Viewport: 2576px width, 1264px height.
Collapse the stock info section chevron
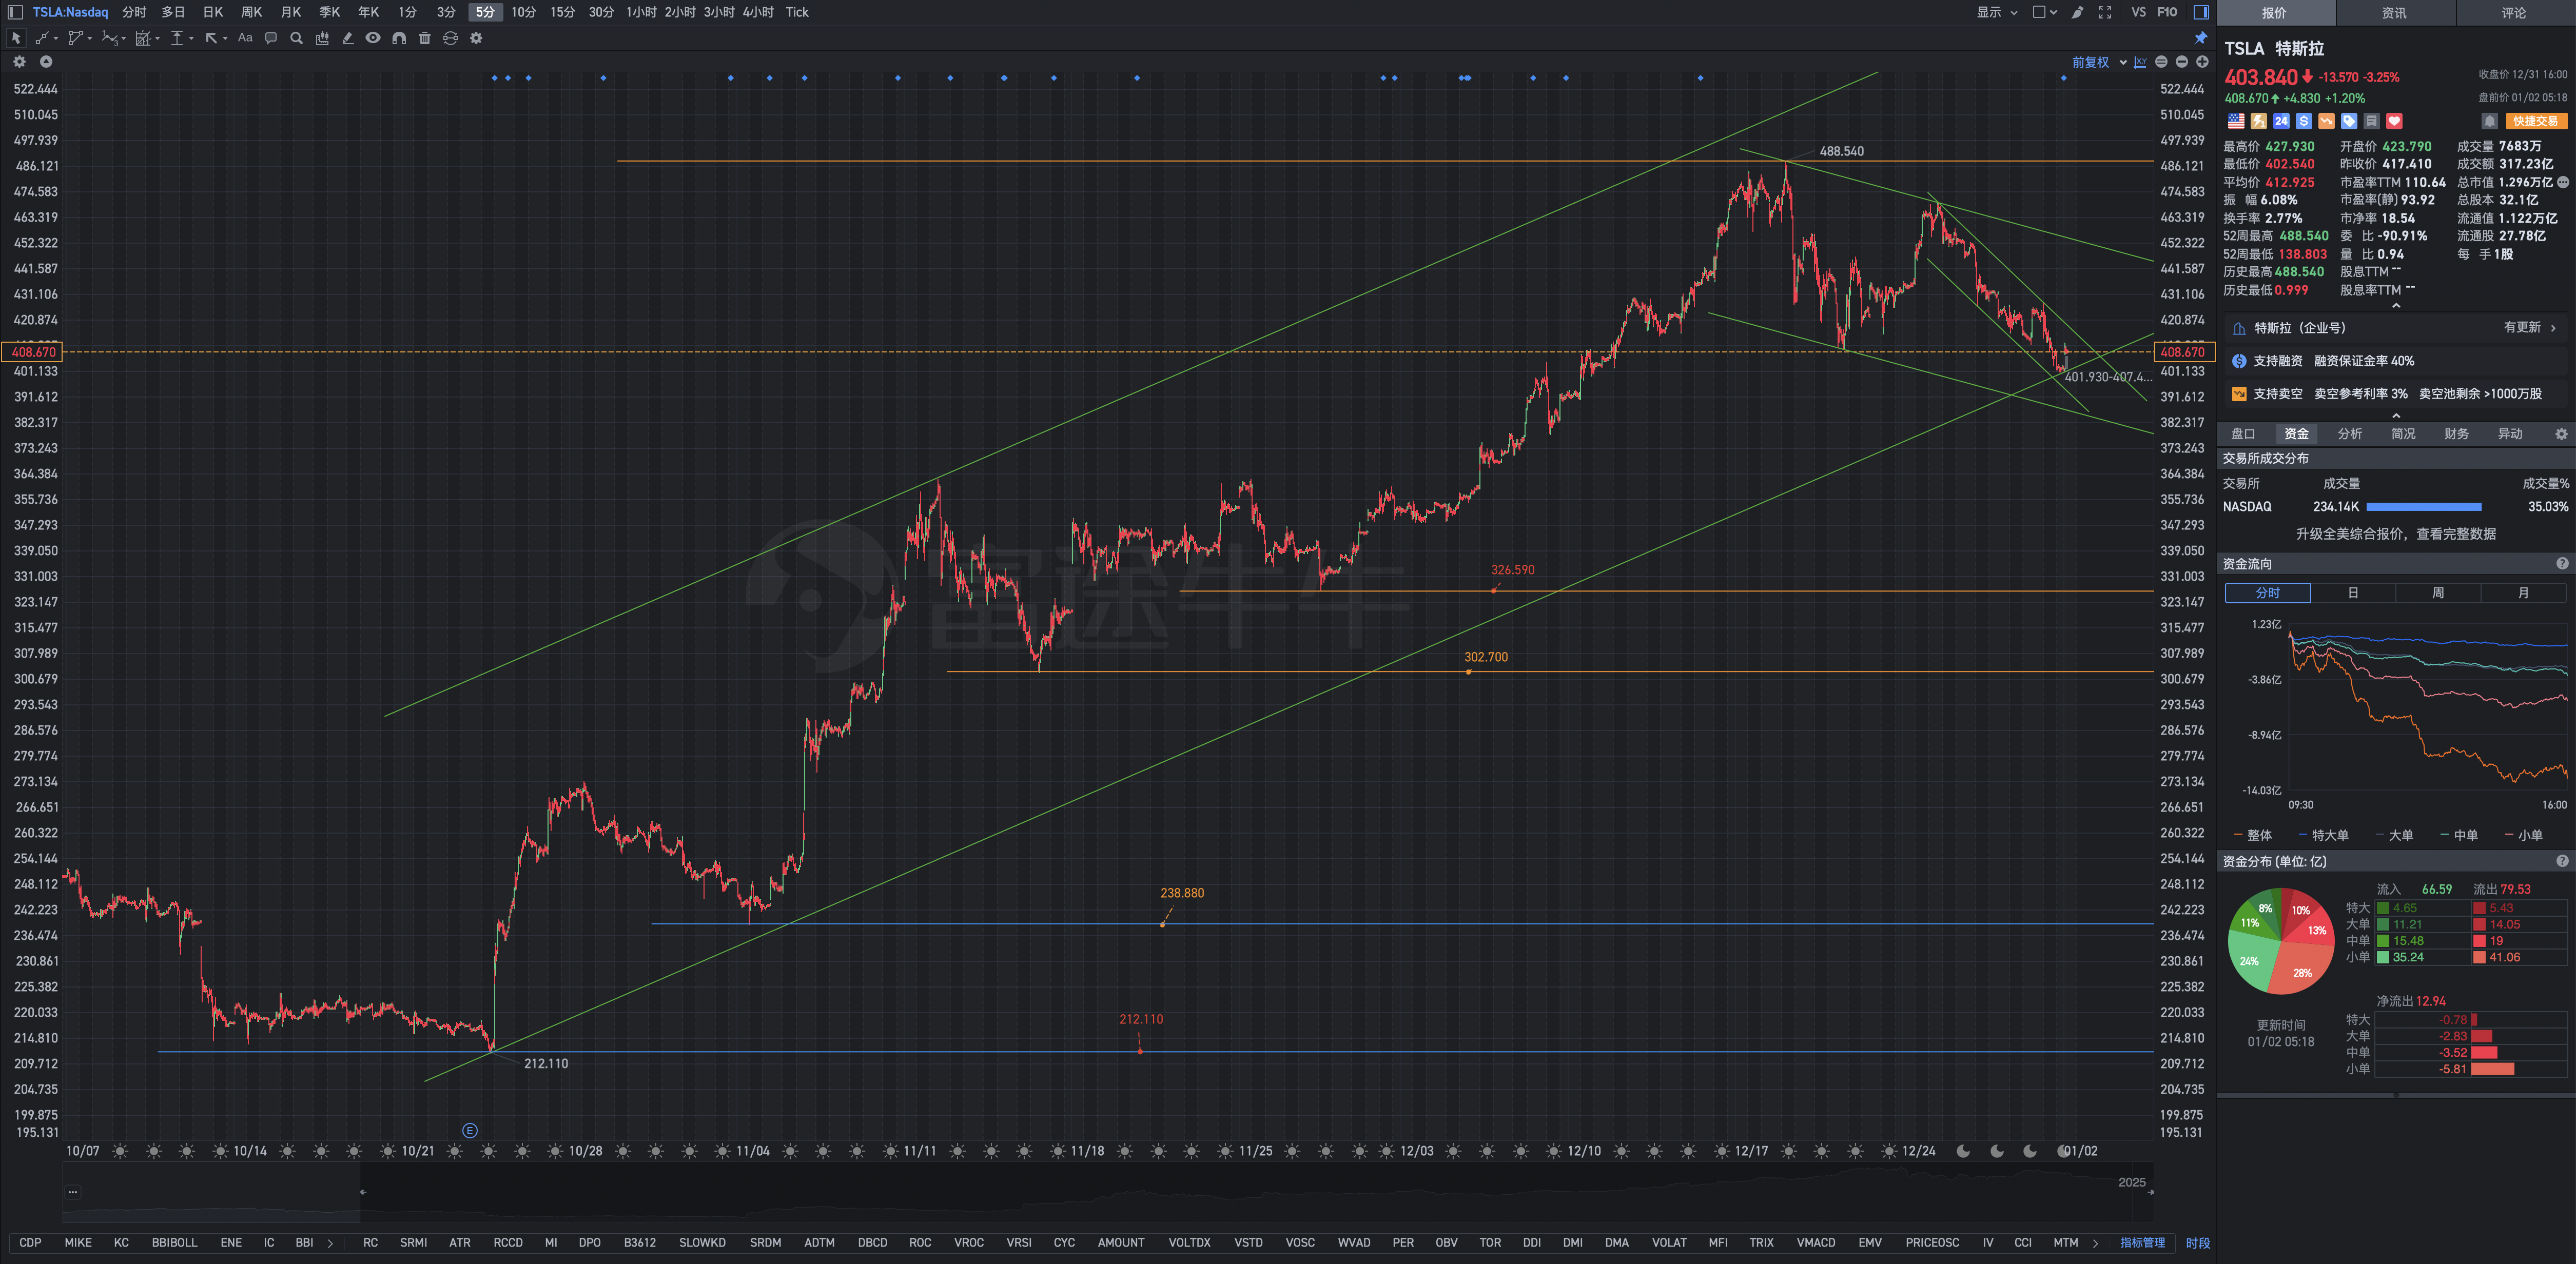click(x=2396, y=306)
